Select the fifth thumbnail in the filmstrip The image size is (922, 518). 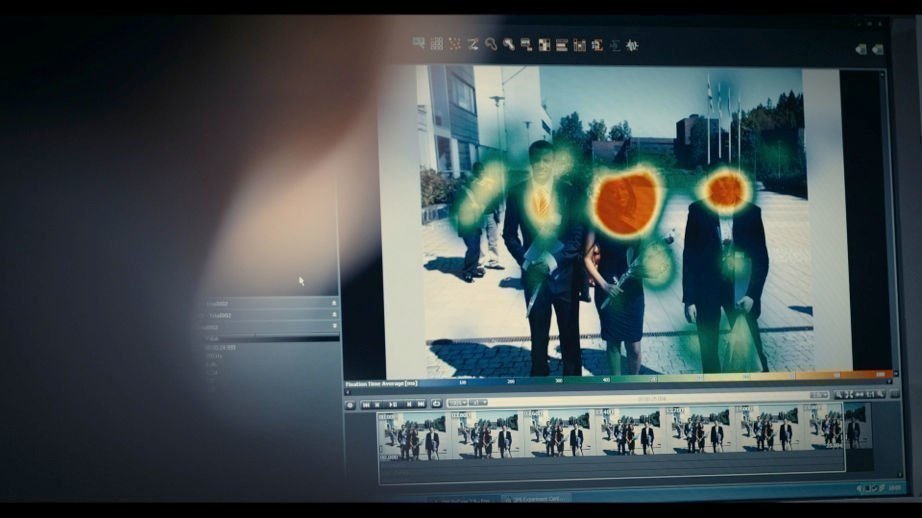[699, 430]
